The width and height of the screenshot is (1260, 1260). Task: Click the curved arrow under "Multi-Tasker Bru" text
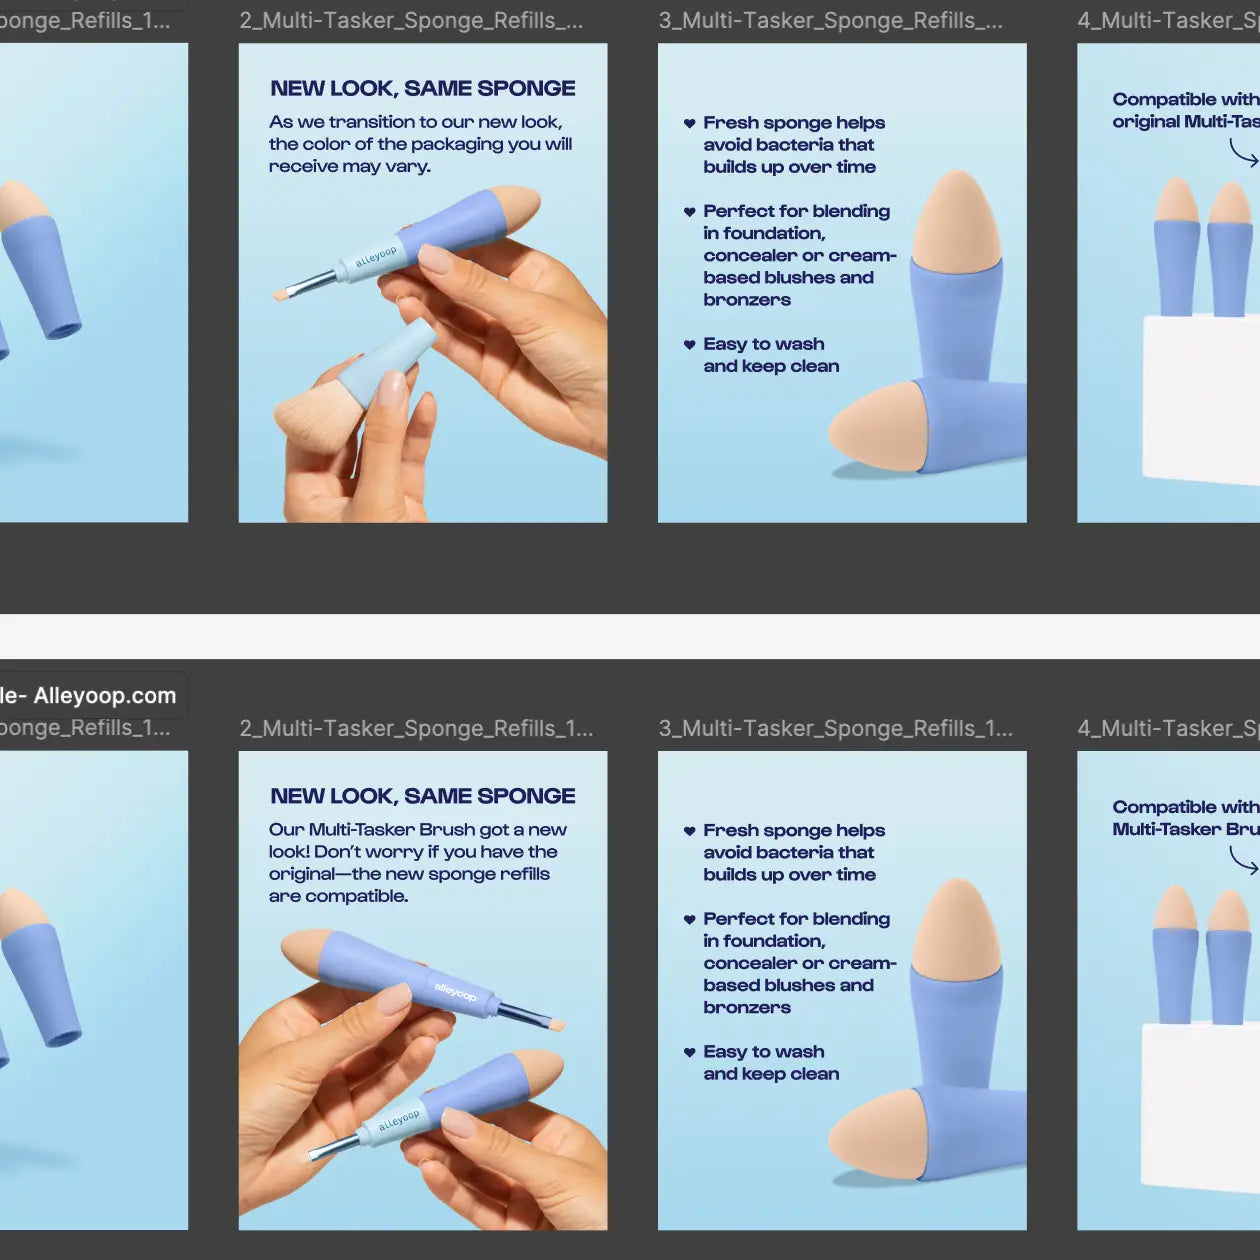click(x=1243, y=860)
